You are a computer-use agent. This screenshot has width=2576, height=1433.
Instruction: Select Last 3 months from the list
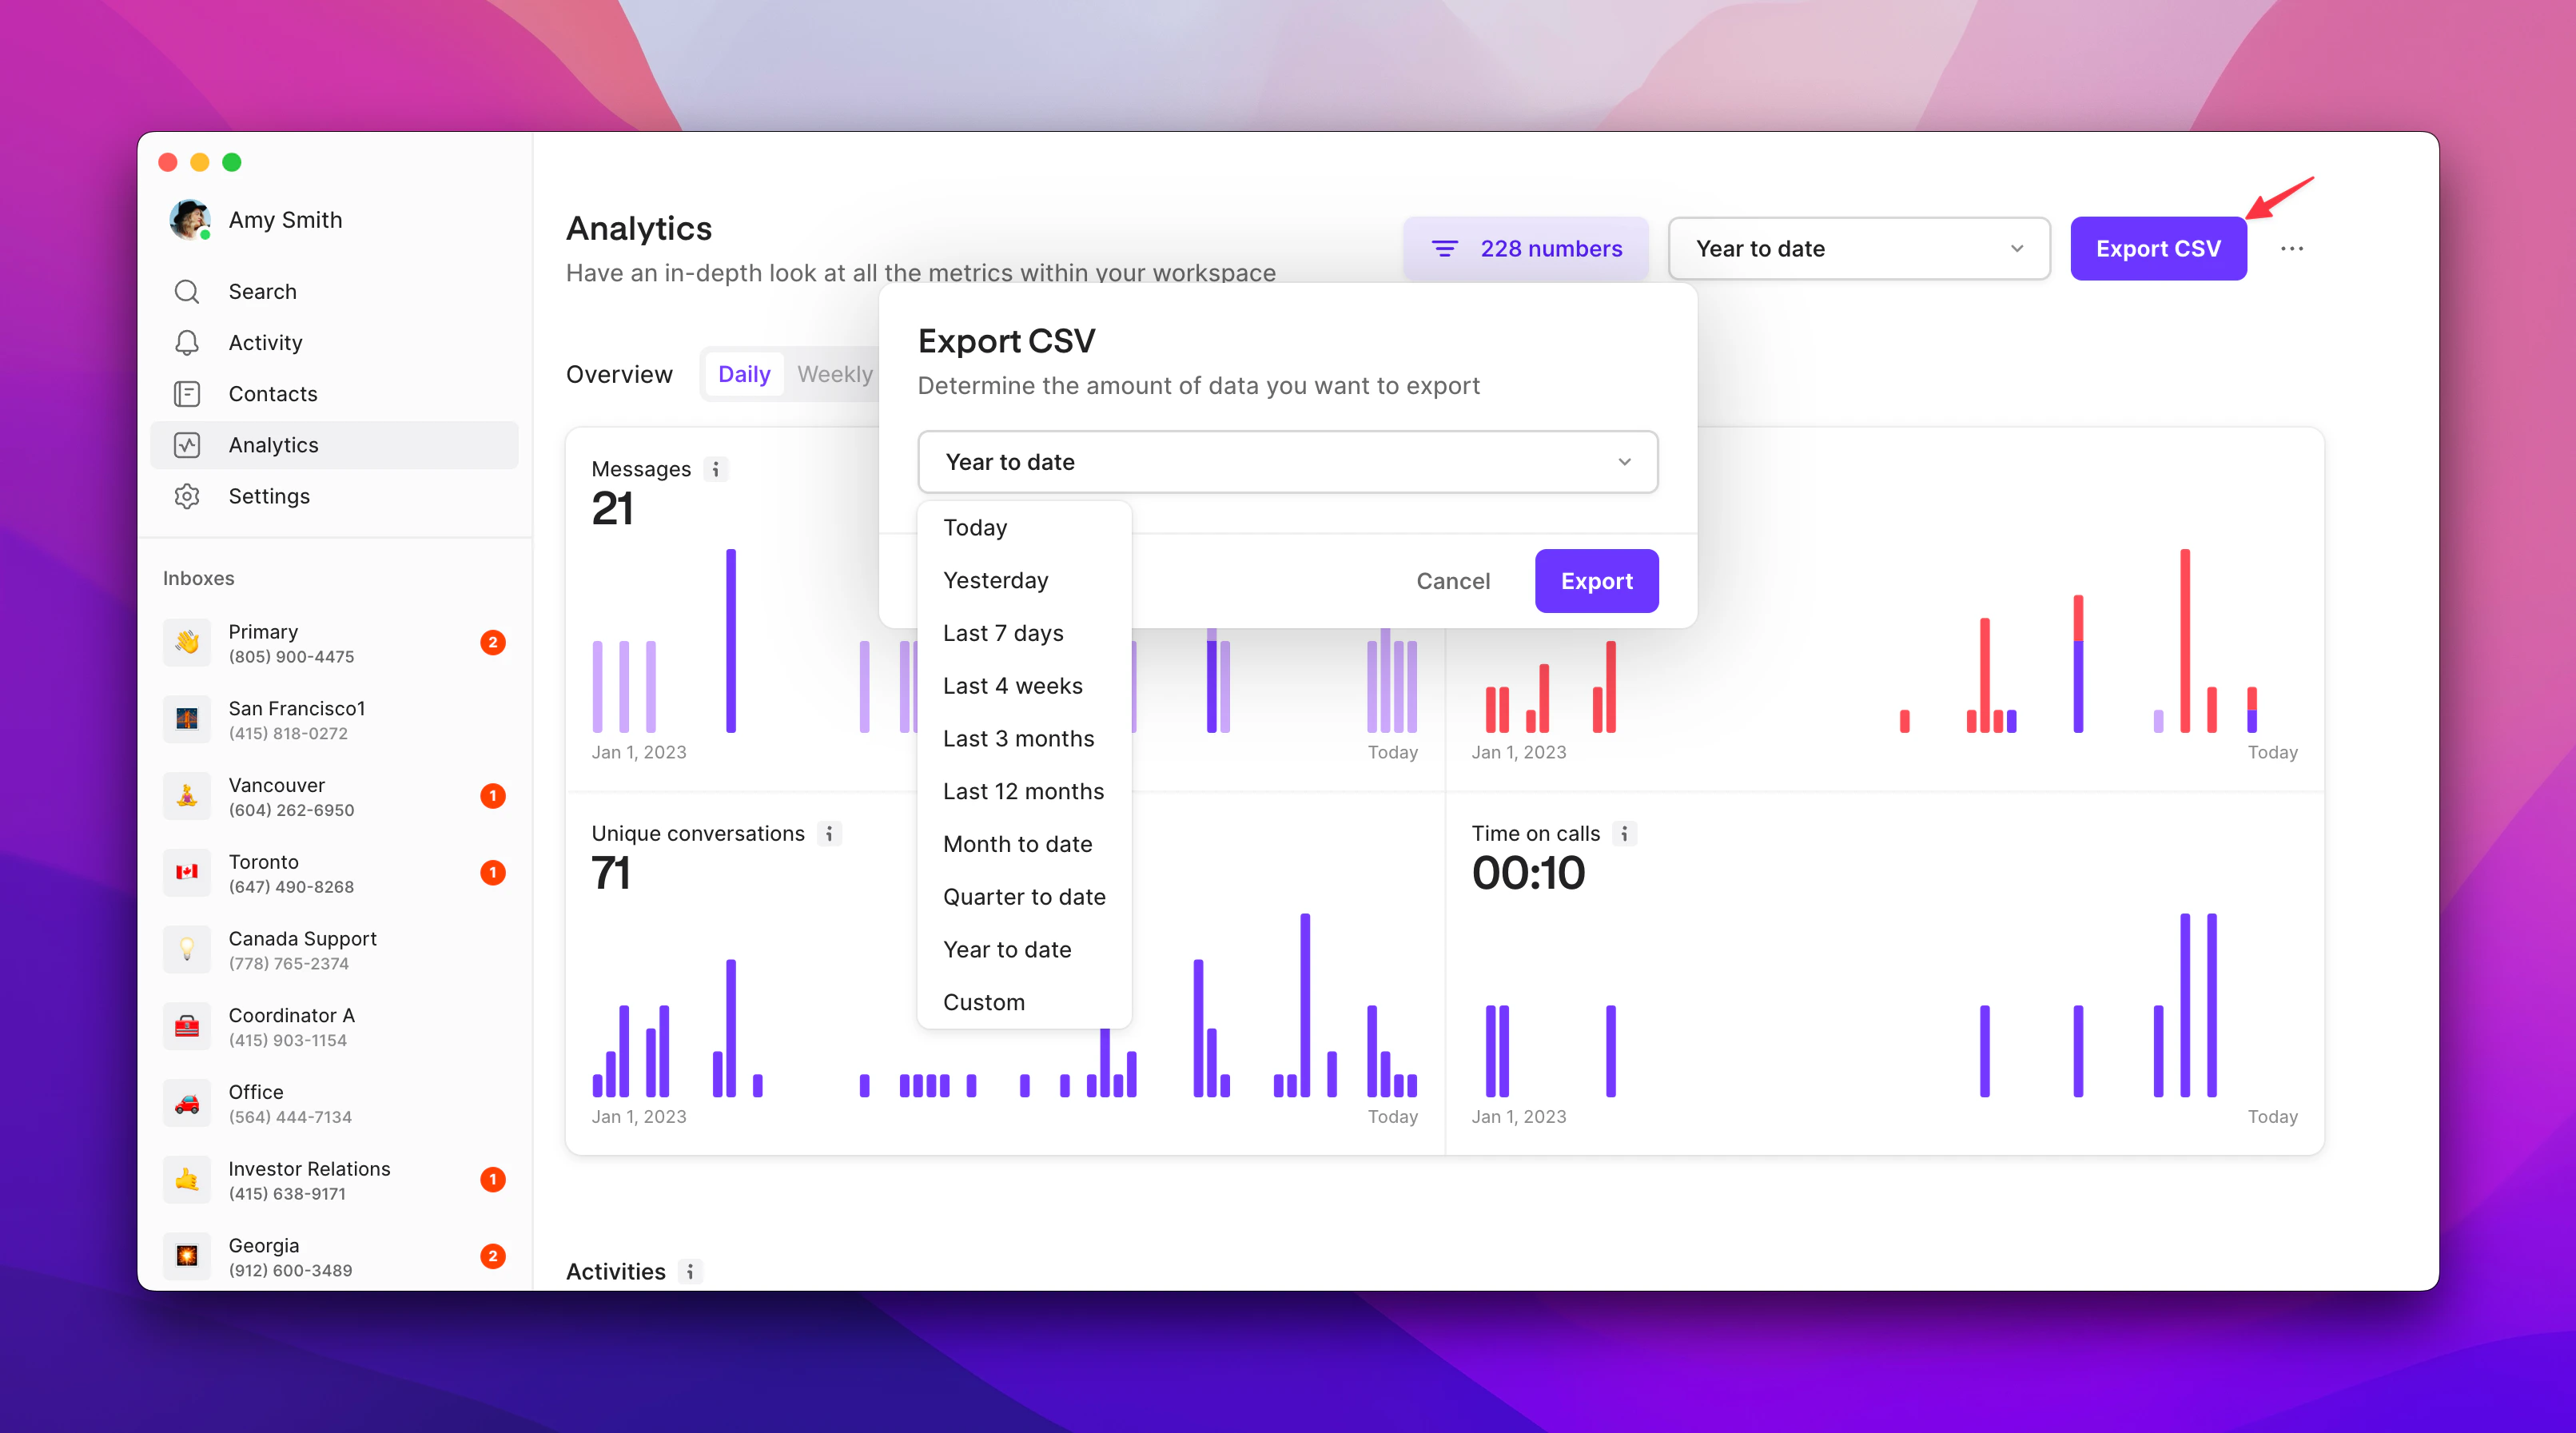click(x=1018, y=738)
